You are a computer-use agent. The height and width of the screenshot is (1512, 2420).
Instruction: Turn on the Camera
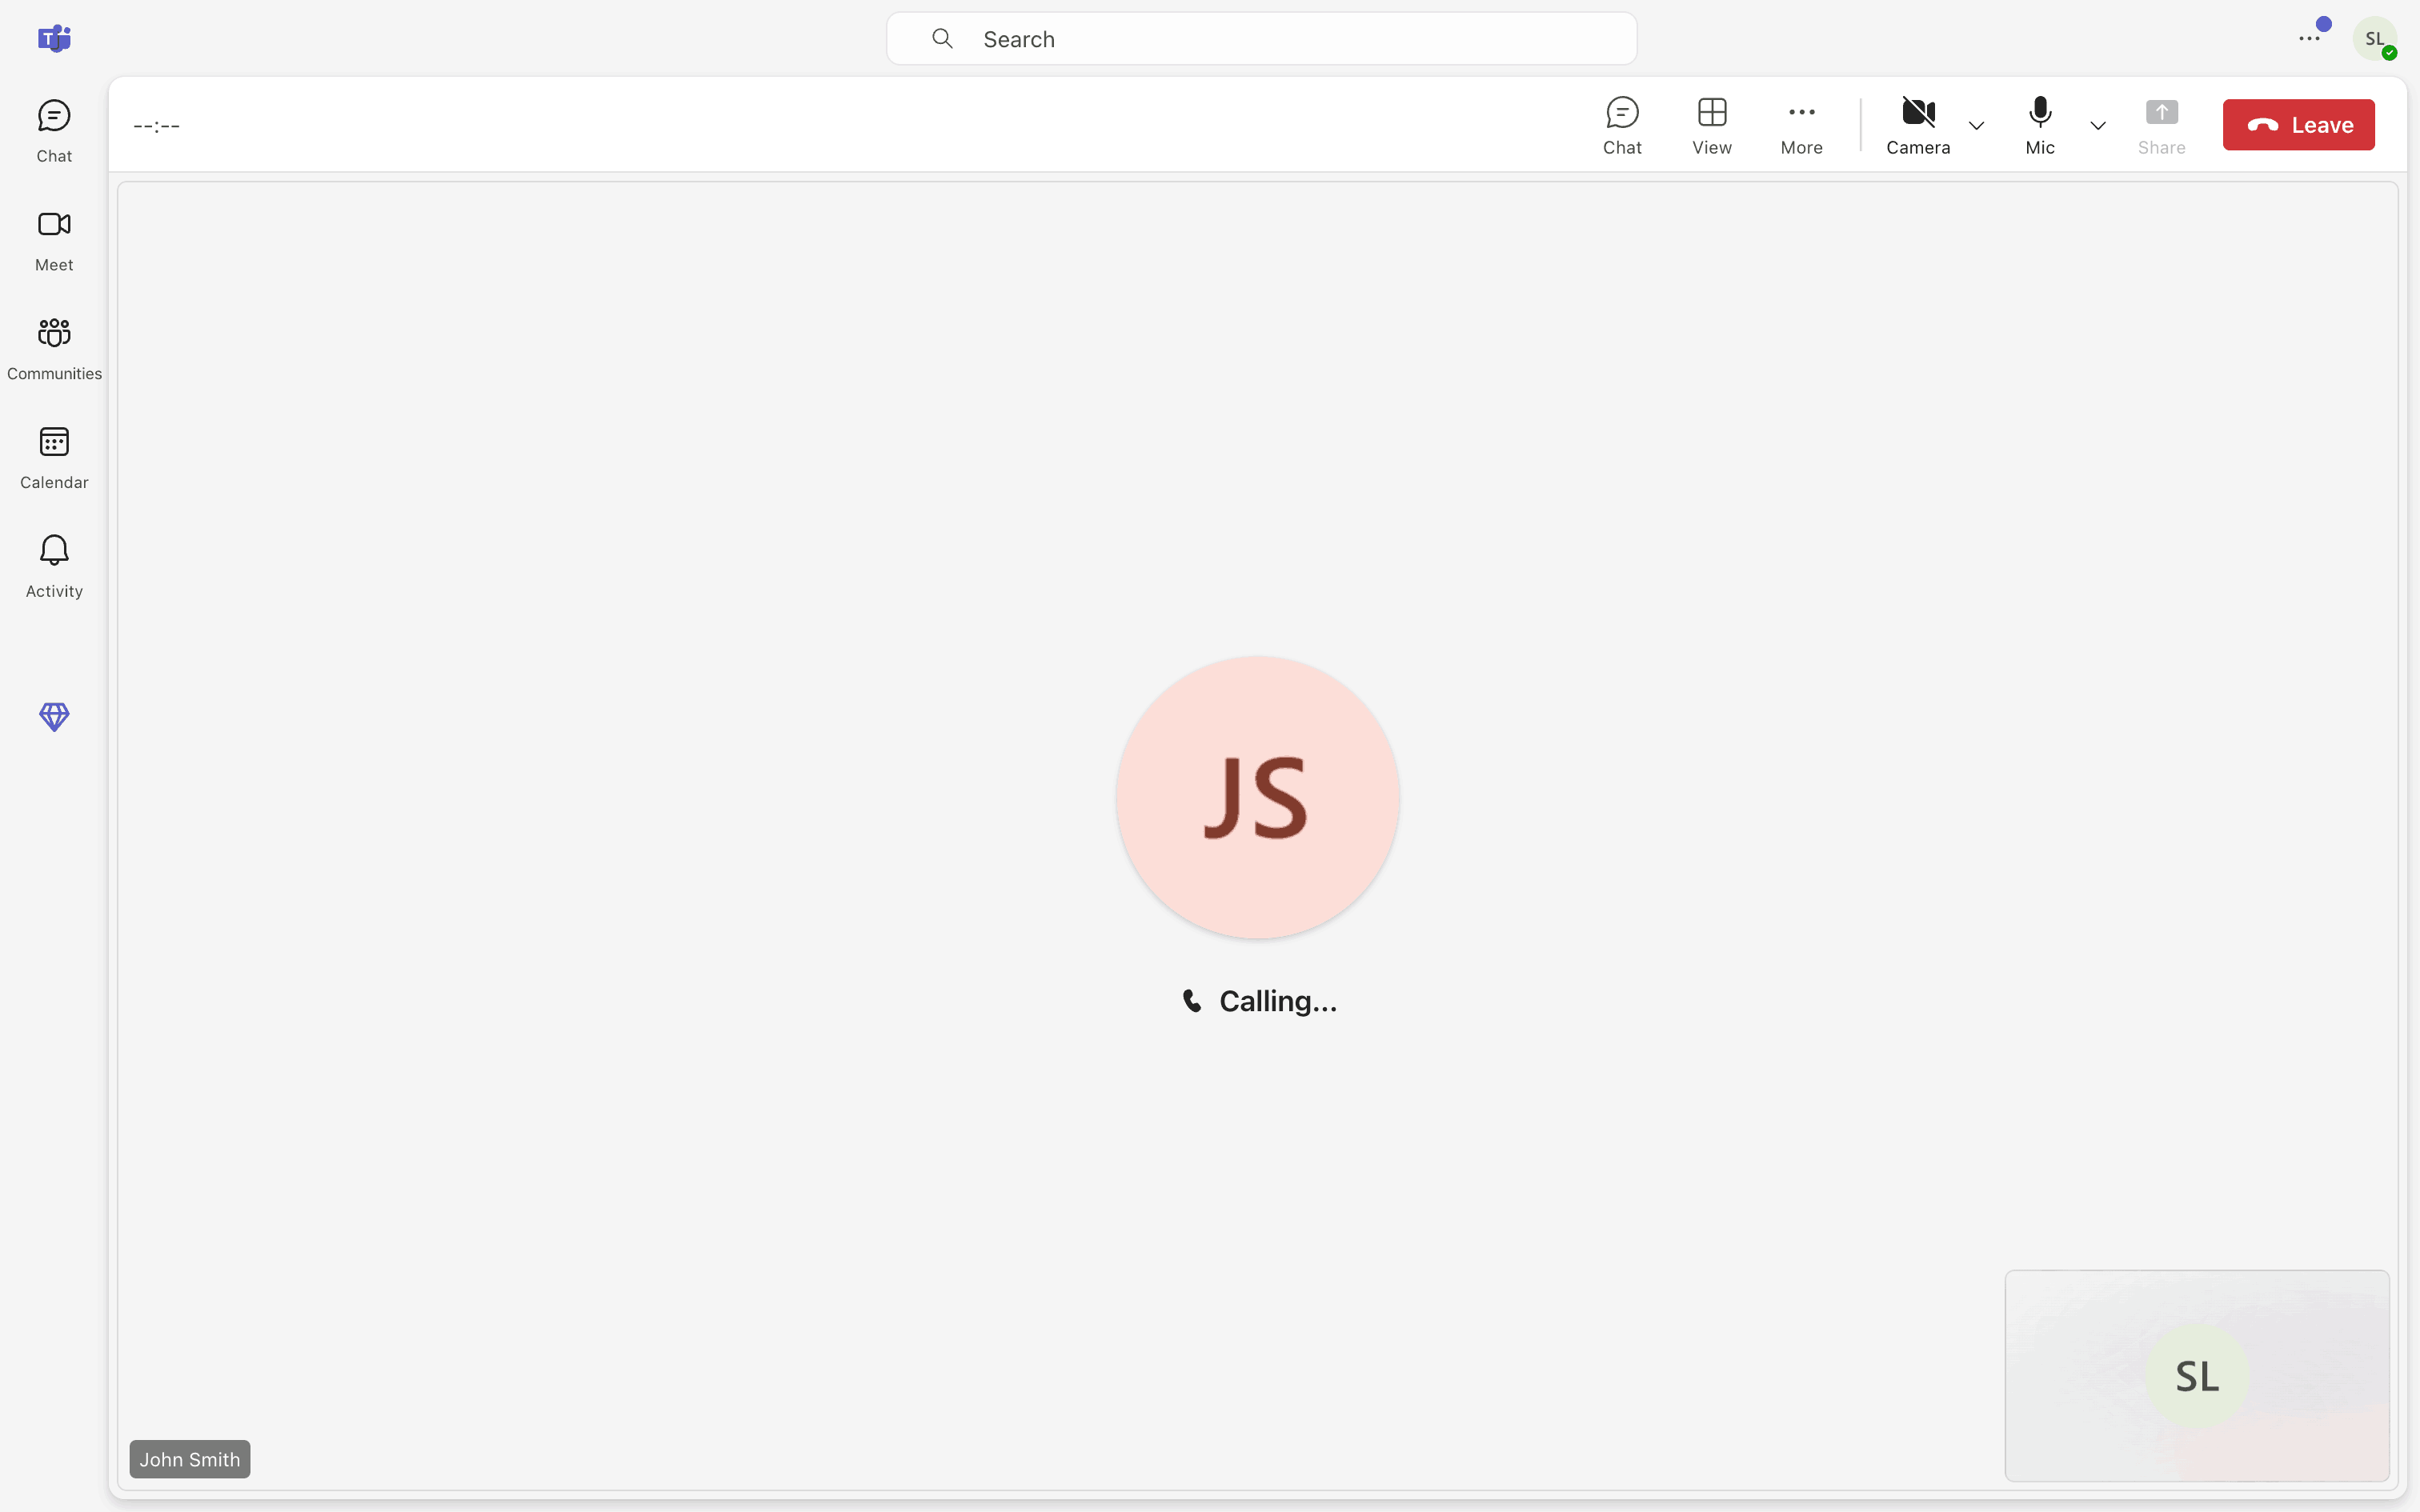click(x=1917, y=125)
